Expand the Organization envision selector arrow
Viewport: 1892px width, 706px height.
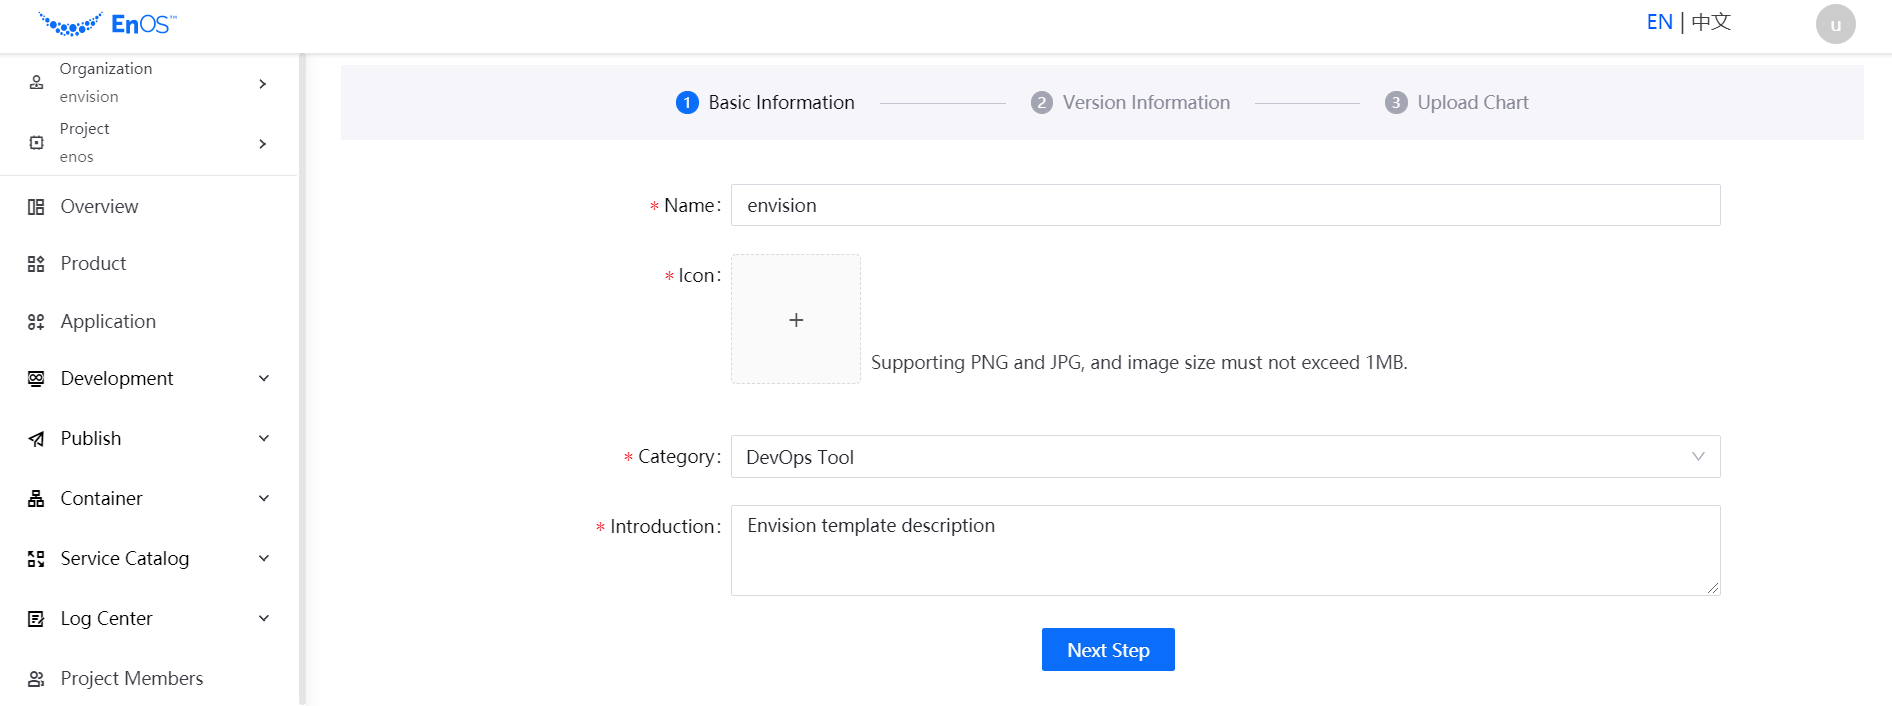tap(263, 84)
